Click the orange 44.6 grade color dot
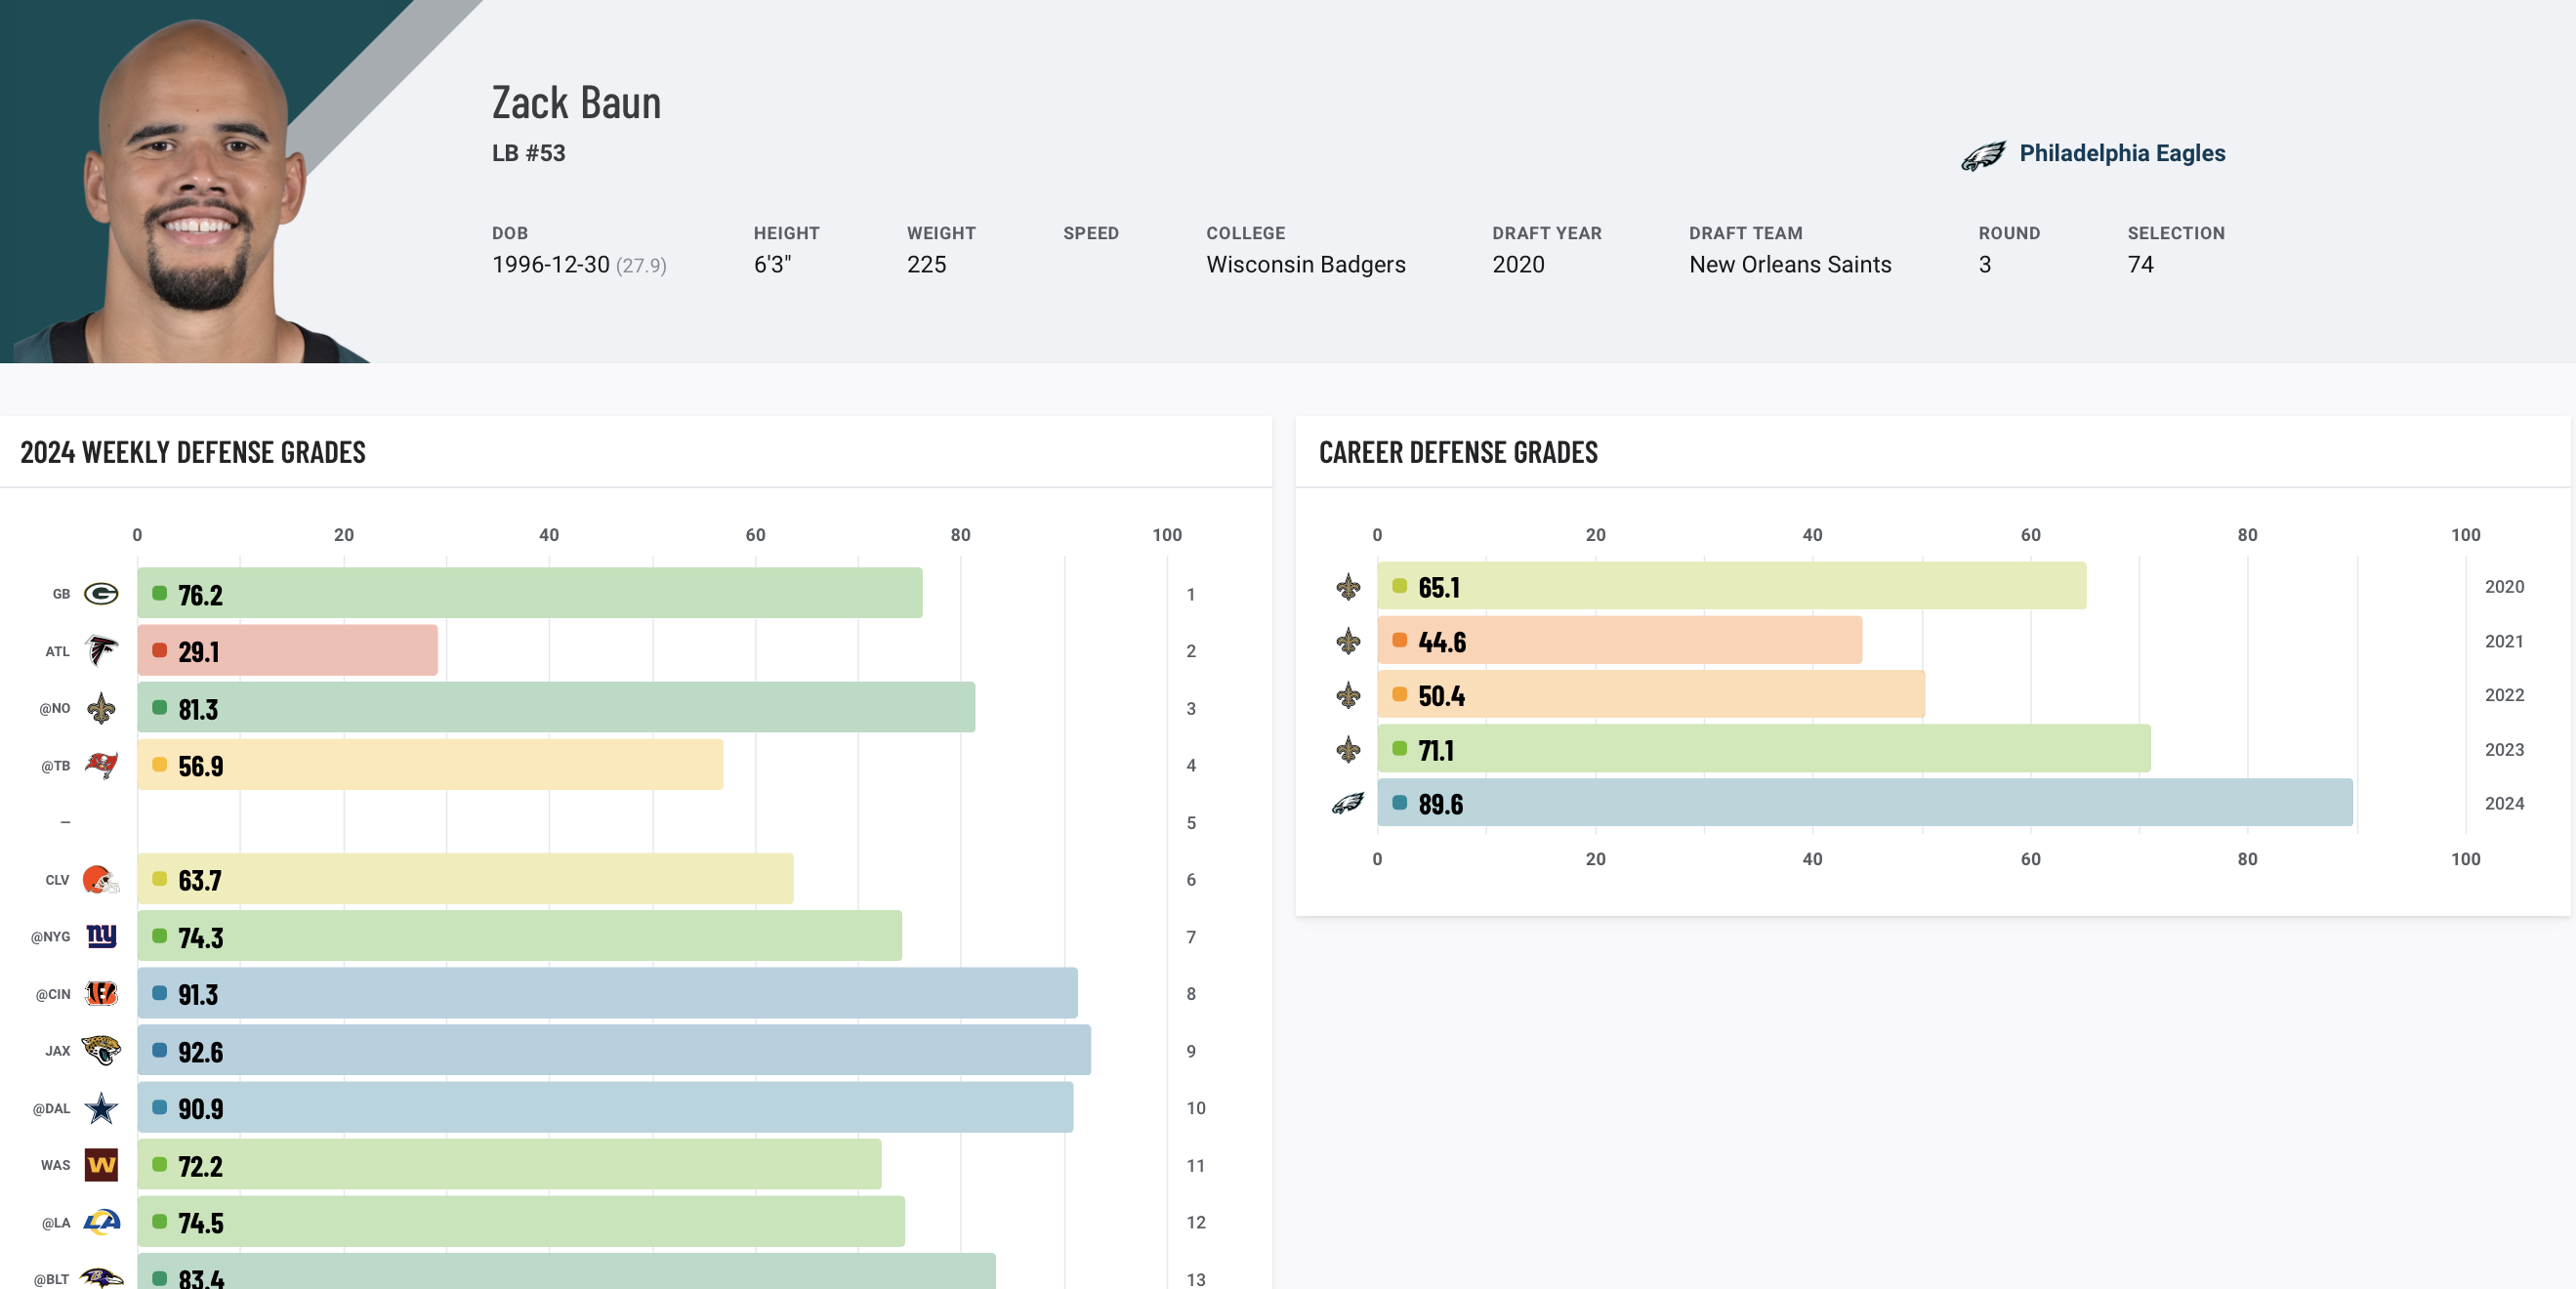 pyautogui.click(x=1399, y=640)
